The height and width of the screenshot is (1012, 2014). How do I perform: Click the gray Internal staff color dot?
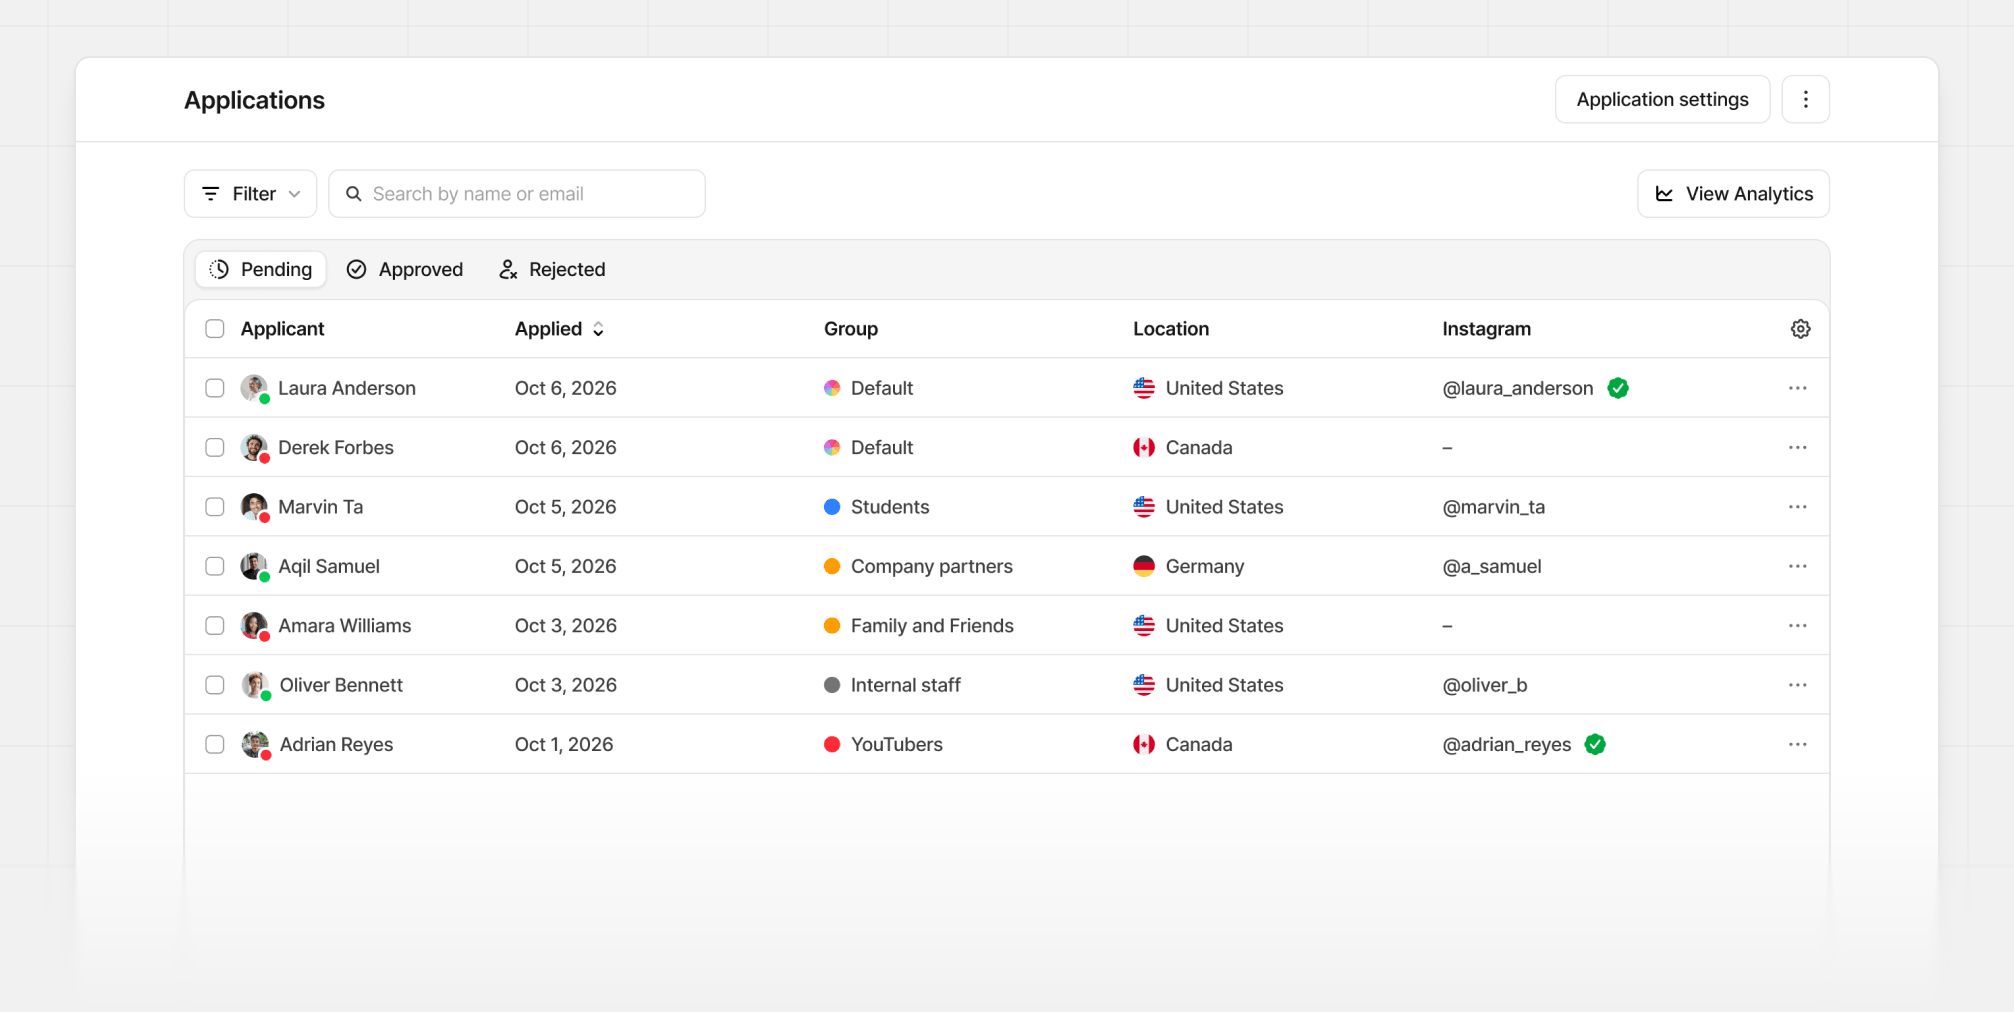[x=832, y=685]
